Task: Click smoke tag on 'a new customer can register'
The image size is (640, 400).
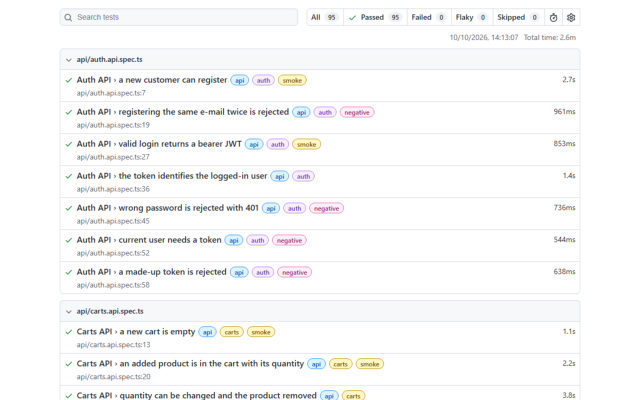Action: click(x=292, y=80)
